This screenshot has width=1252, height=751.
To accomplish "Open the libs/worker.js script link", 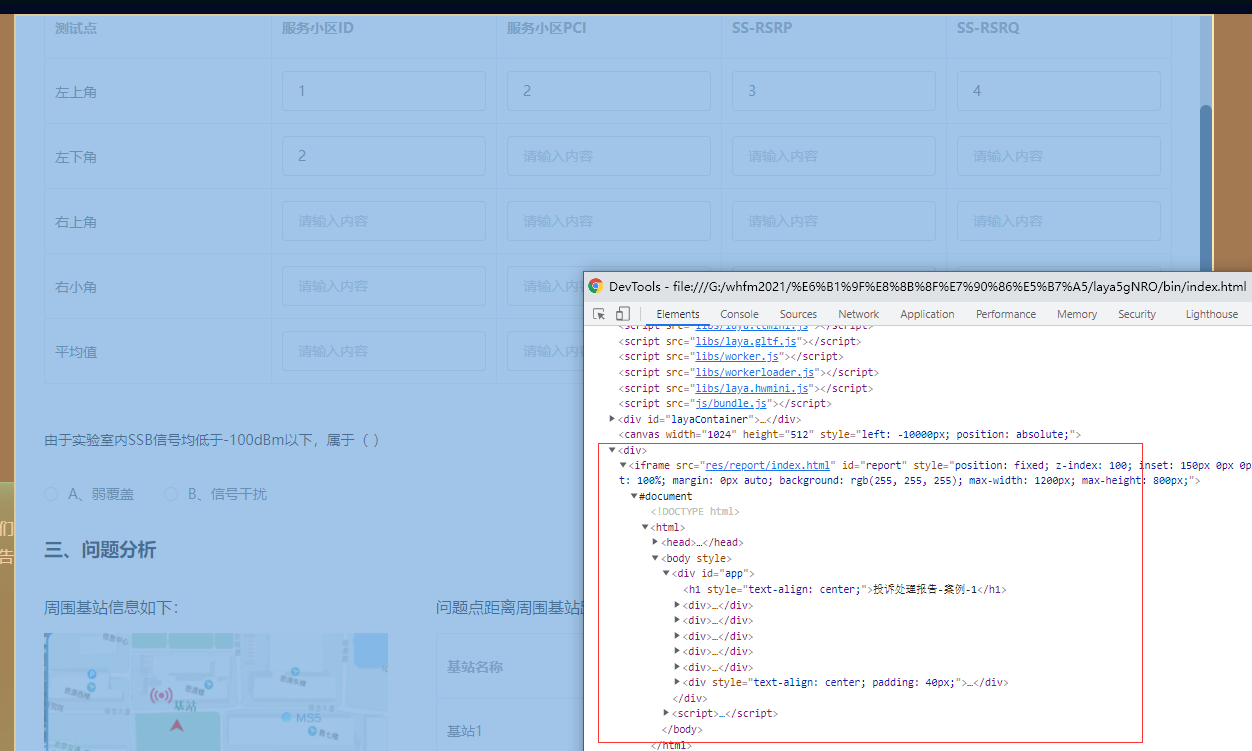I will tap(737, 356).
